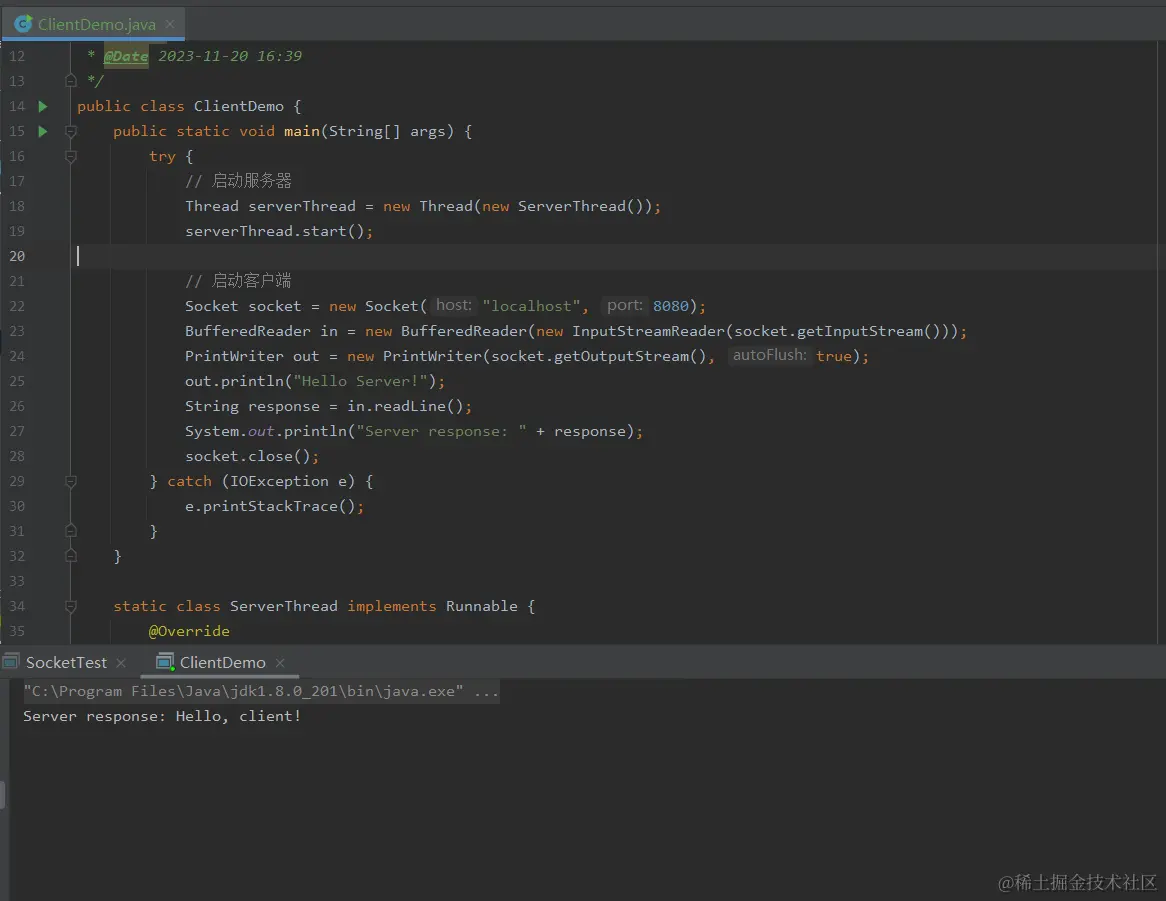
Task: Click the run gutter icon beside class ClientDemo
Action: pyautogui.click(x=43, y=106)
